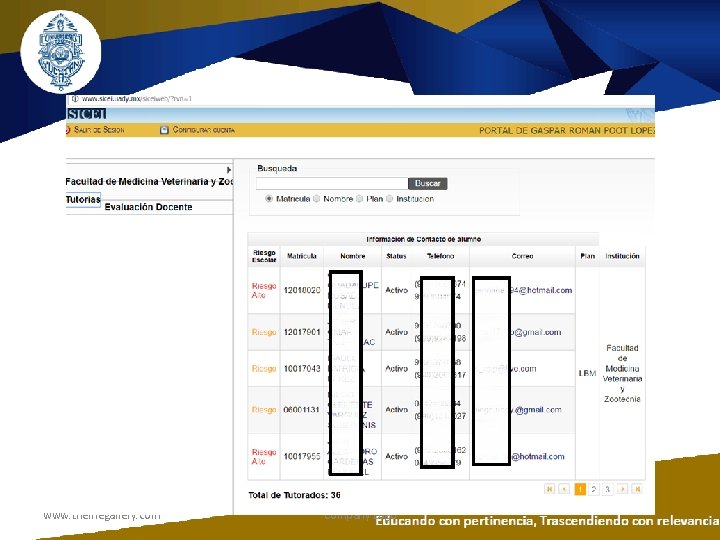Select the Institucion search radio button
Image resolution: width=720 pixels, height=540 pixels.
[389, 199]
